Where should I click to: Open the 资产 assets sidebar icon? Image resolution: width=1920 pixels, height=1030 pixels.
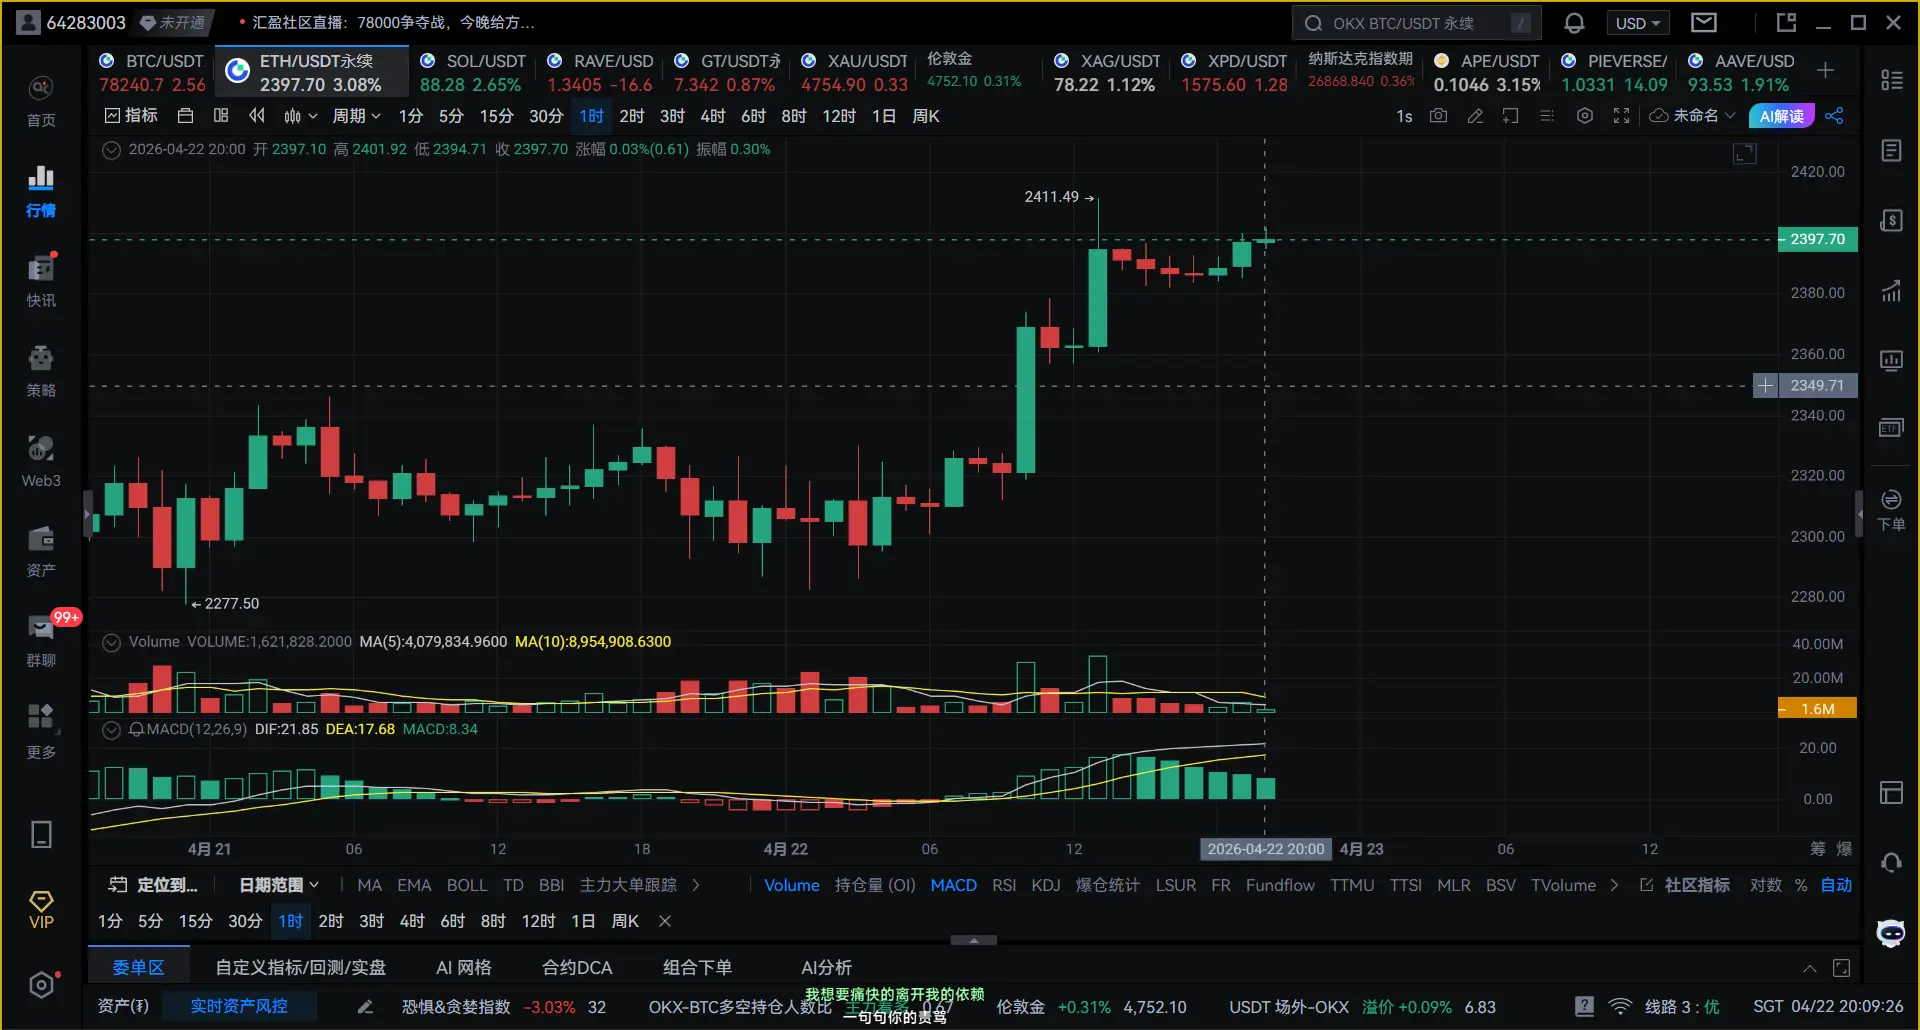[41, 551]
